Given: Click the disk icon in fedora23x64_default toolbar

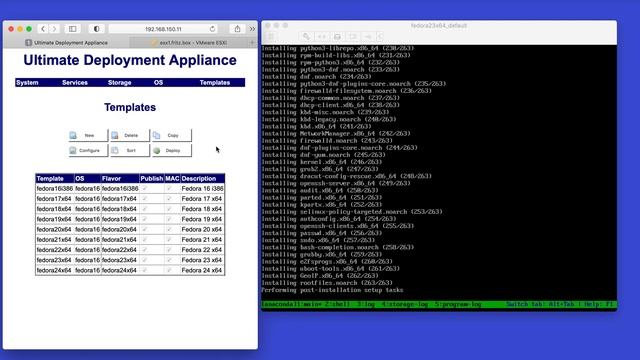Looking at the screenshot, I should pyautogui.click(x=337, y=37).
